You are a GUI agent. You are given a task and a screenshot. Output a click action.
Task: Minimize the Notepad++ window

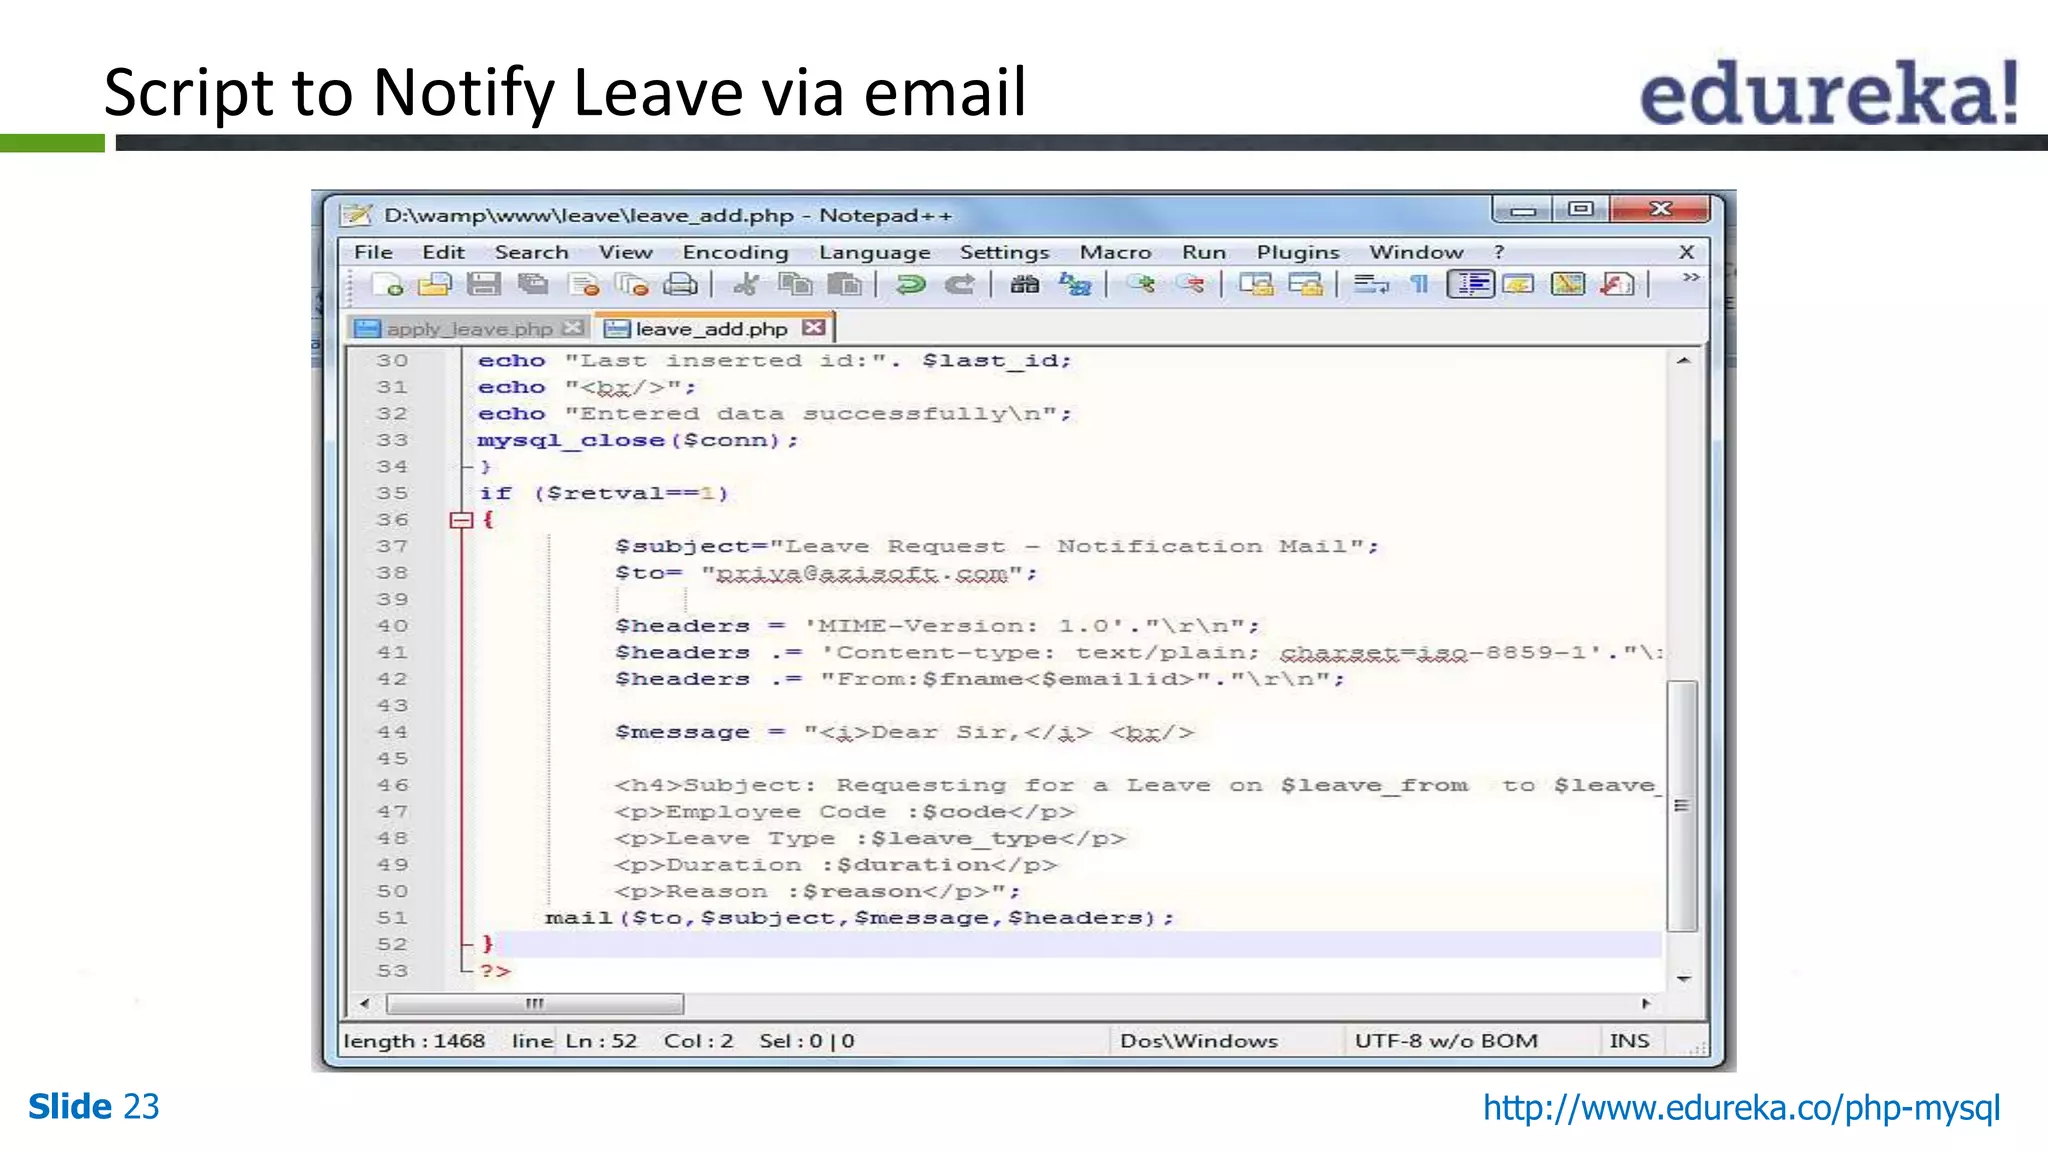point(1522,209)
